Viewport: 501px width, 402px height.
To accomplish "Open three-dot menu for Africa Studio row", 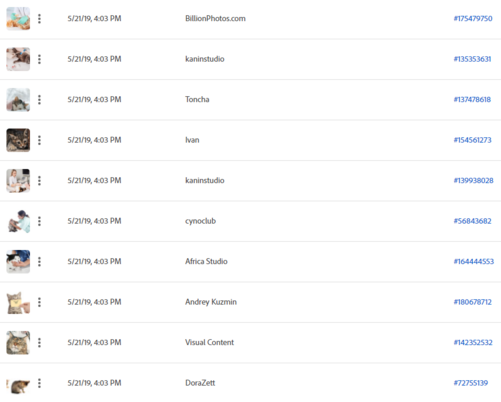I will [39, 262].
